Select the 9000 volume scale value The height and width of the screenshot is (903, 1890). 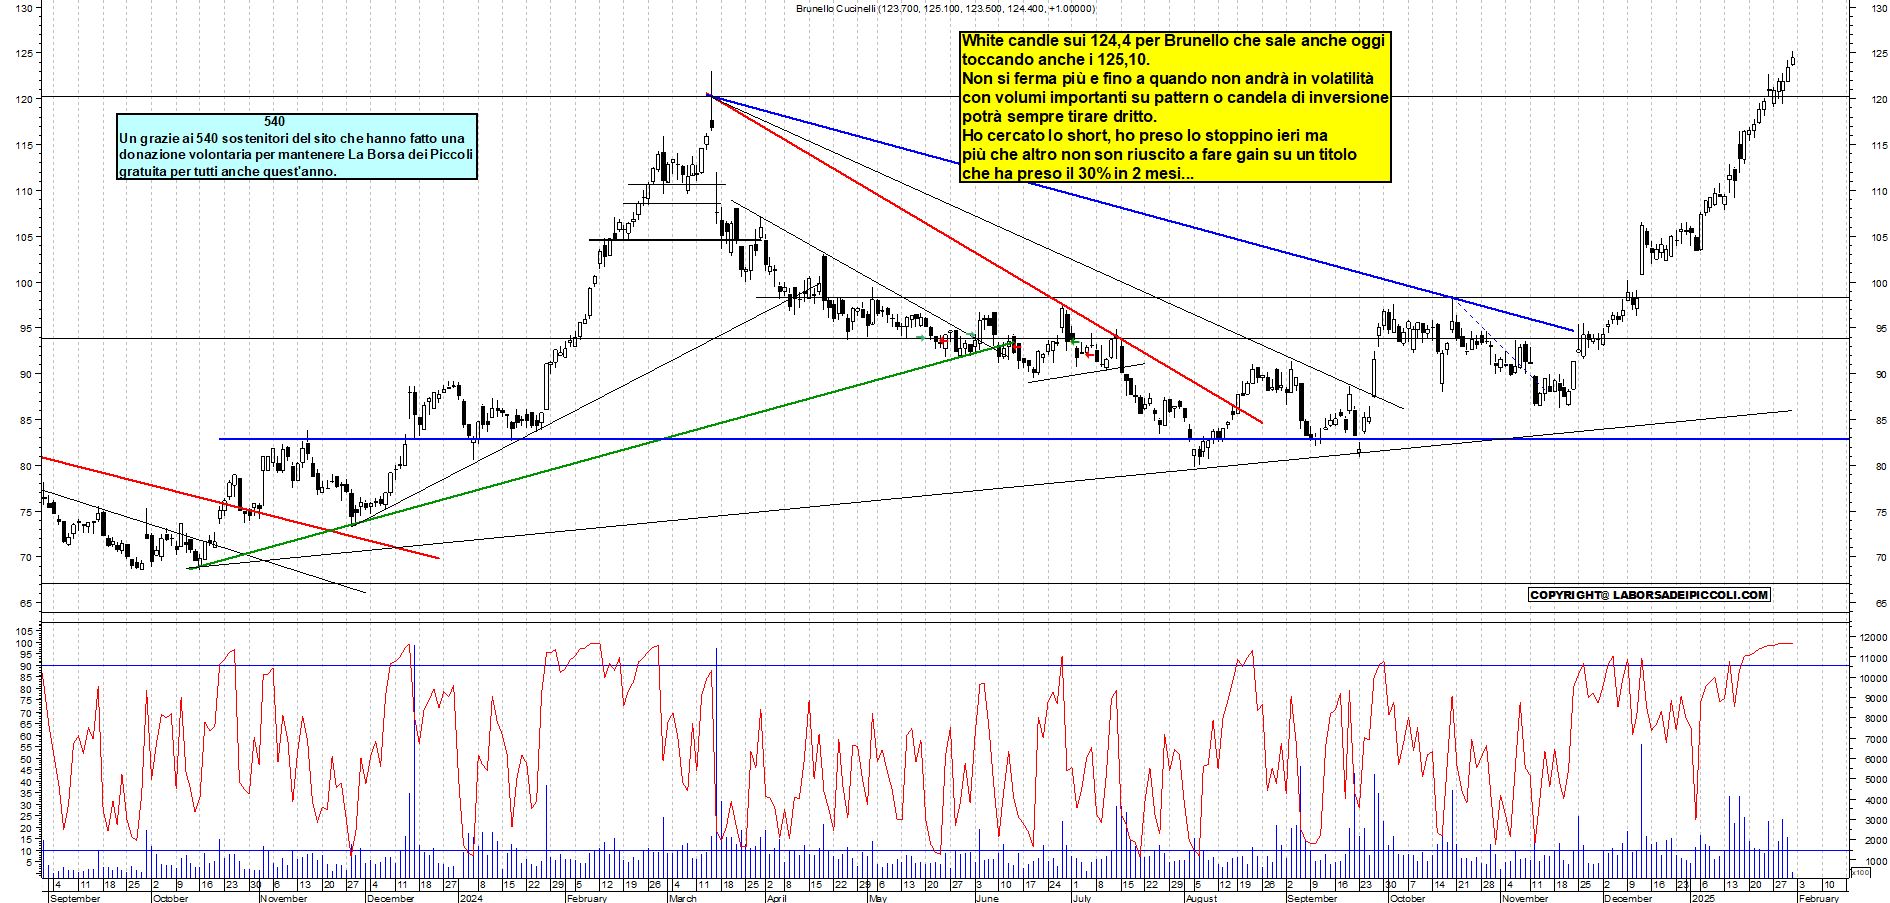pyautogui.click(x=1875, y=698)
